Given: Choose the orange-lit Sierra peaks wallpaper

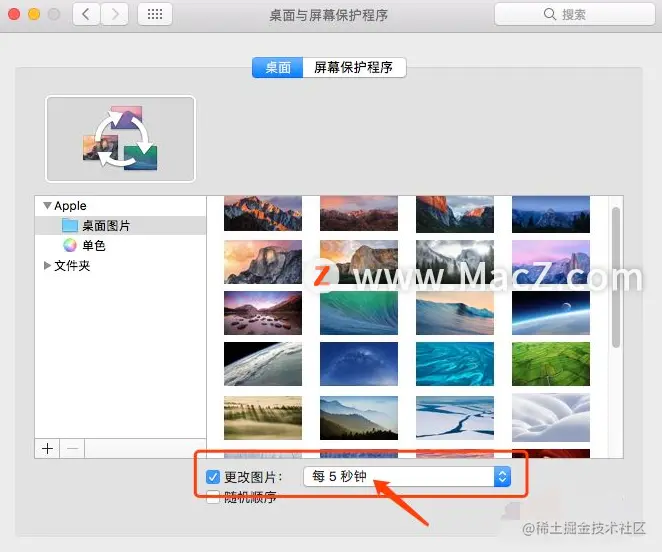Looking at the screenshot, I should click(263, 213).
